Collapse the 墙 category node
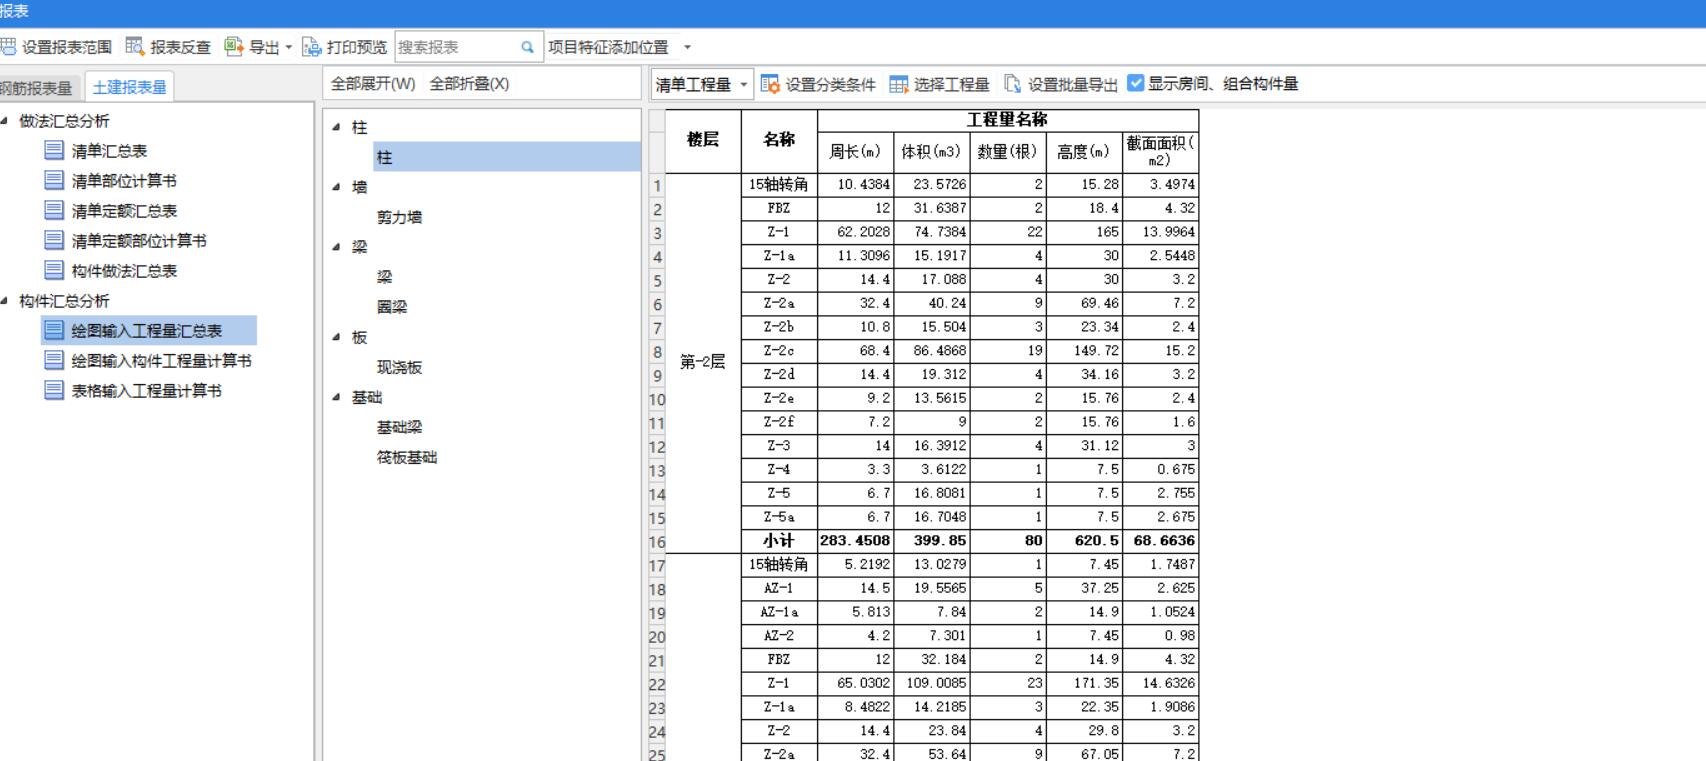Viewport: 1706px width, 761px height. (336, 187)
